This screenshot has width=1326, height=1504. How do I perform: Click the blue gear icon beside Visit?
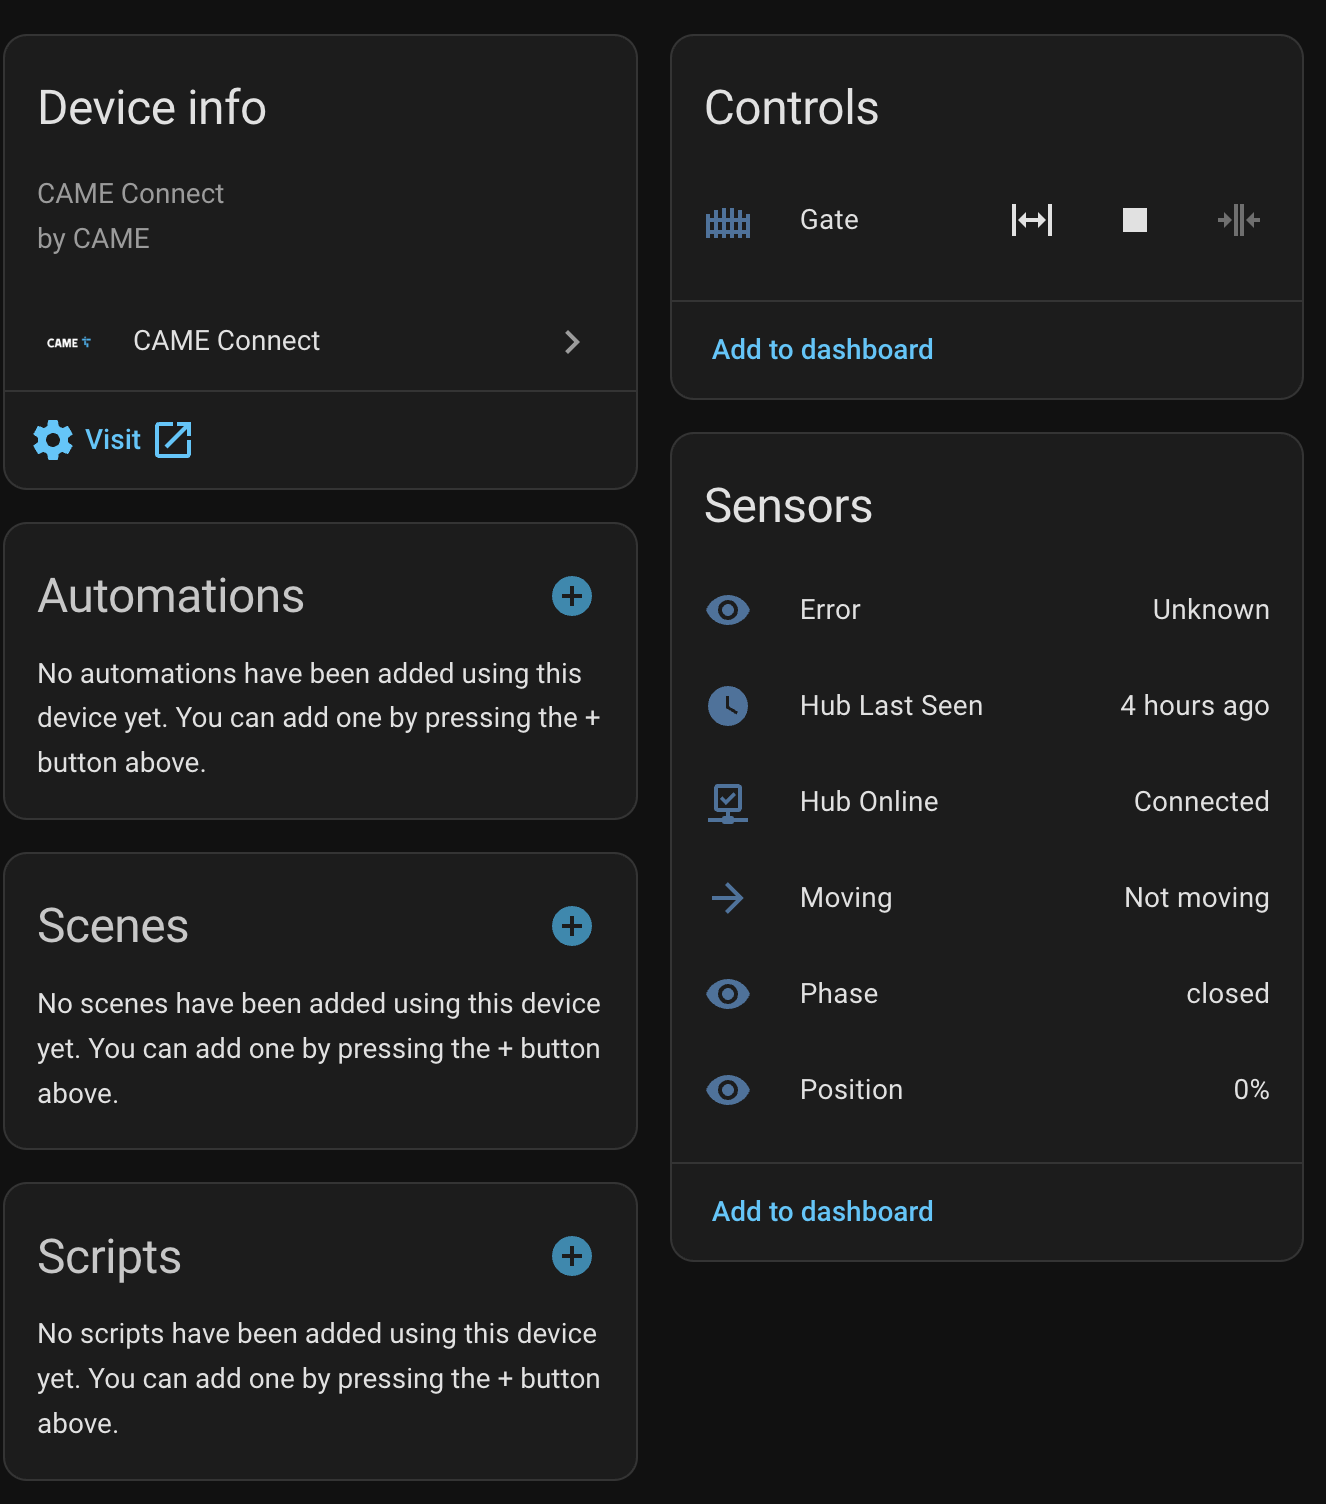[x=53, y=440]
